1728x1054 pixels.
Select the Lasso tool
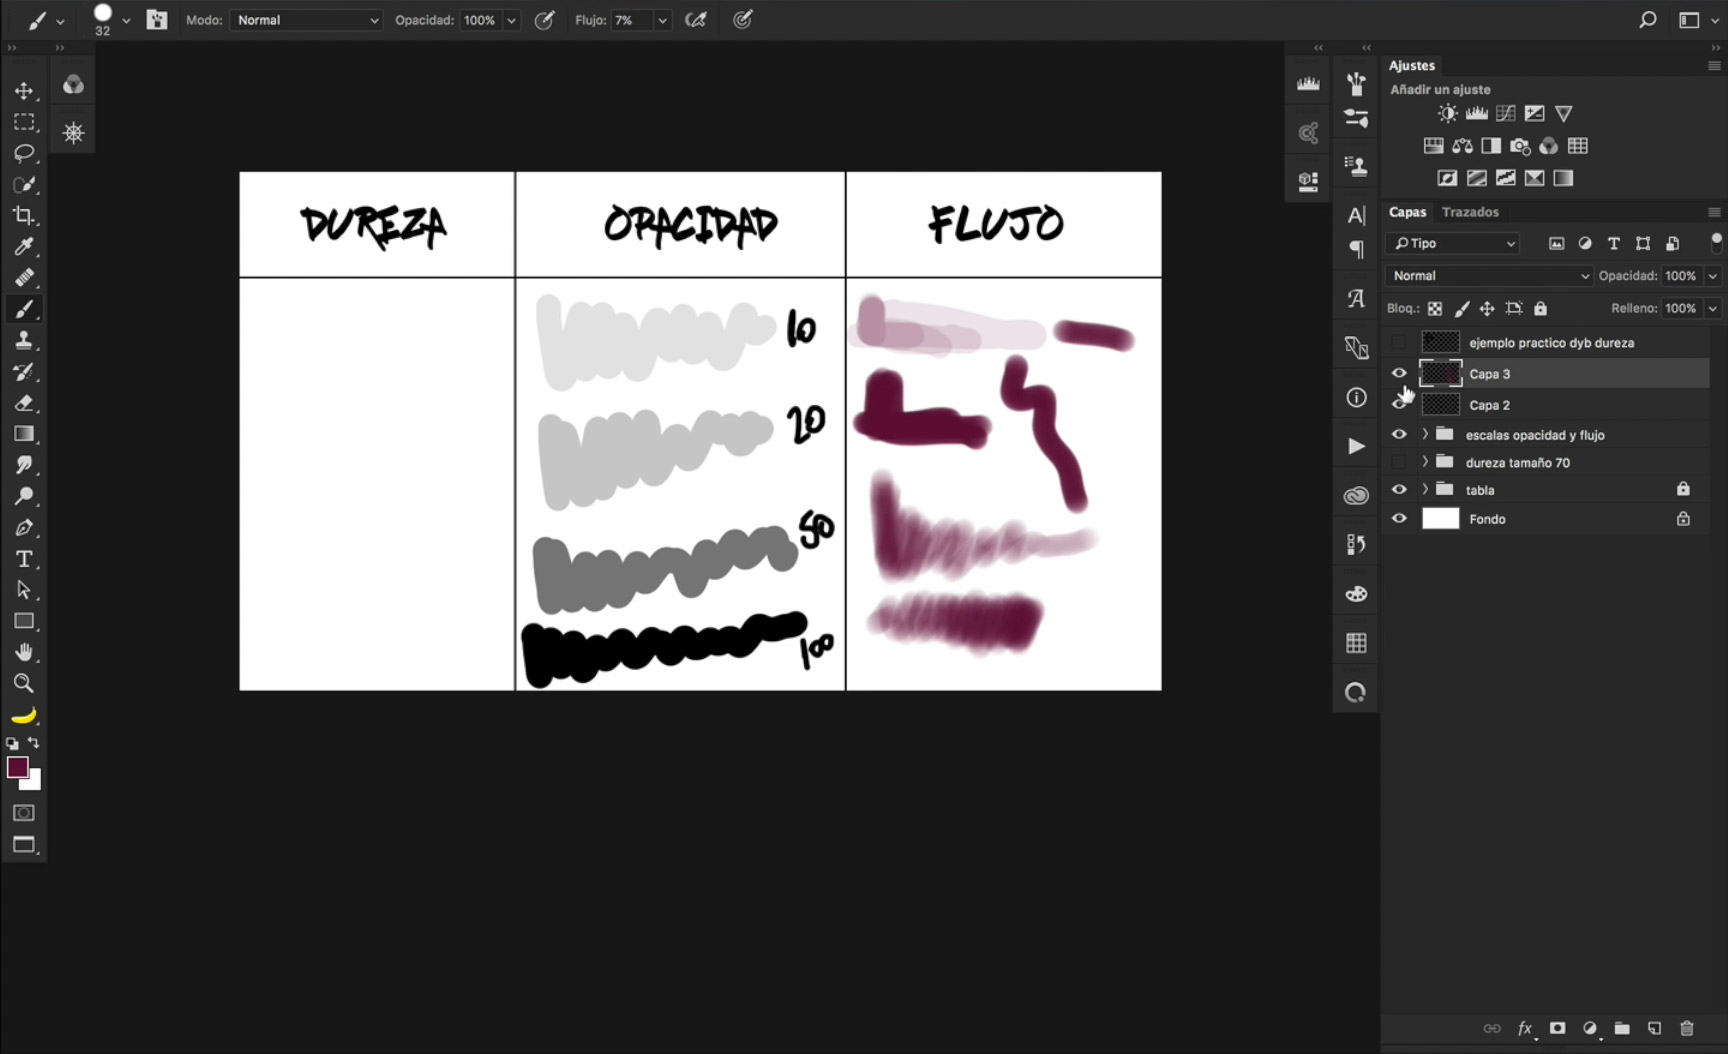coord(24,153)
